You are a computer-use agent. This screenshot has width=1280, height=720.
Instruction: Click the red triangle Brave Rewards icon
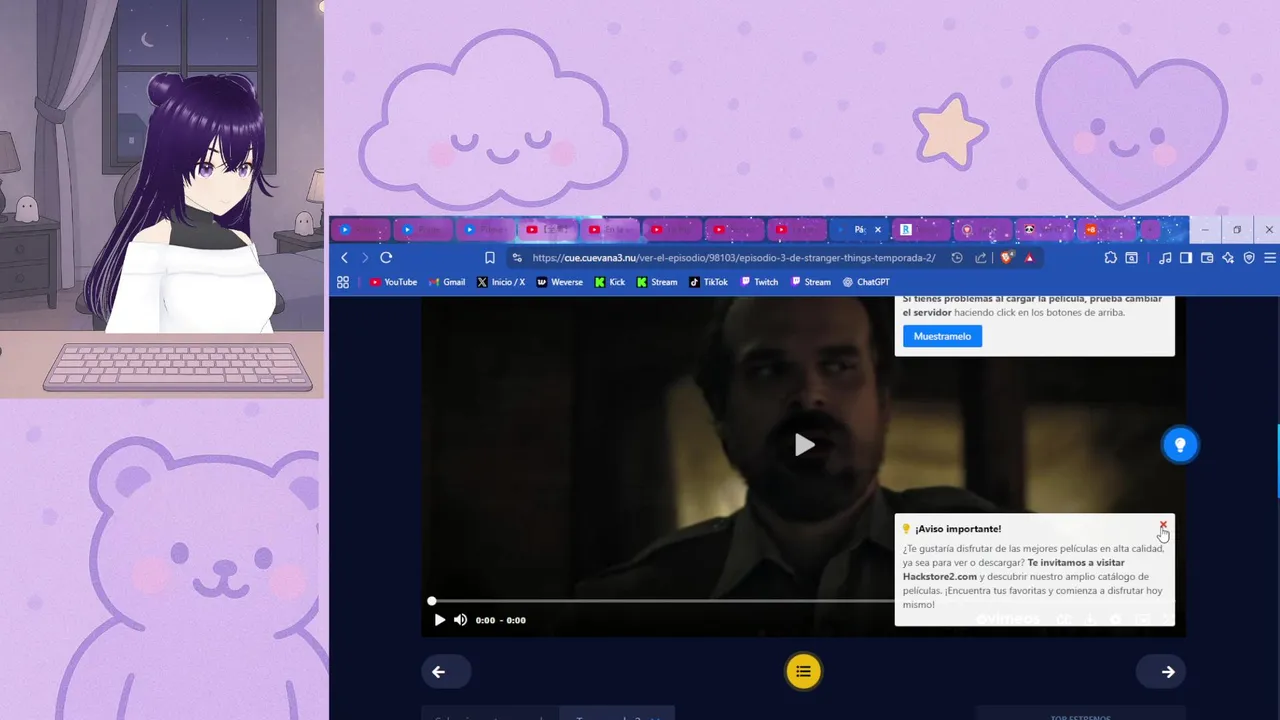(x=1029, y=258)
